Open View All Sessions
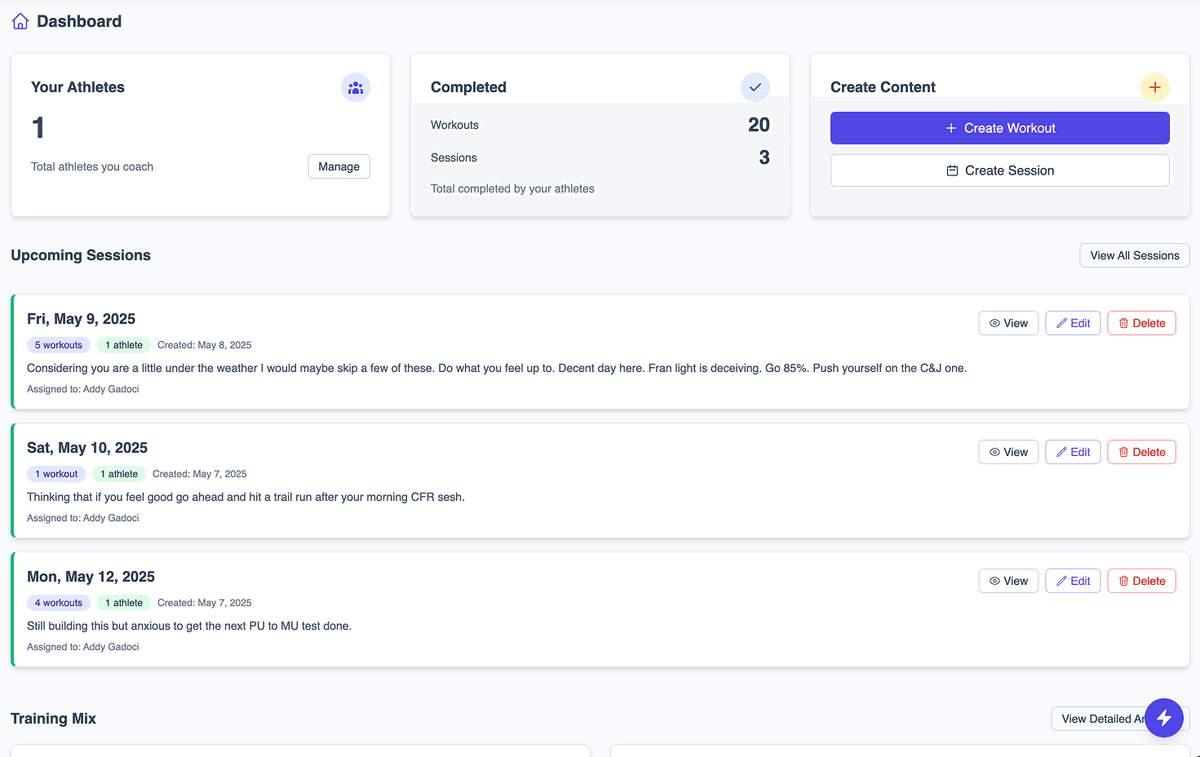The width and height of the screenshot is (1200, 757). point(1135,255)
